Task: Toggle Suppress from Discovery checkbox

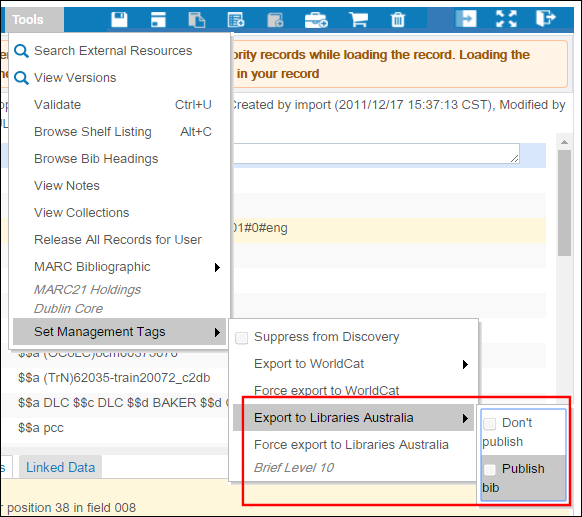Action: point(242,338)
